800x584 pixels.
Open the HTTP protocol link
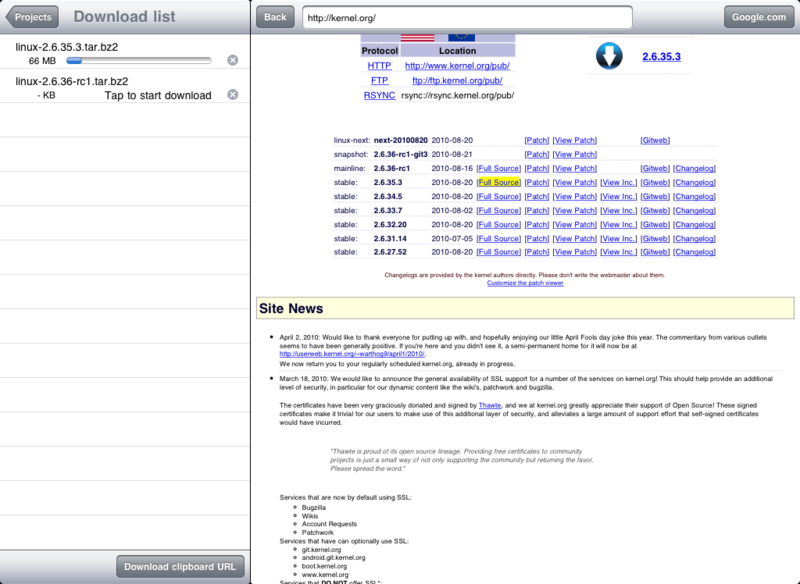(x=379, y=66)
